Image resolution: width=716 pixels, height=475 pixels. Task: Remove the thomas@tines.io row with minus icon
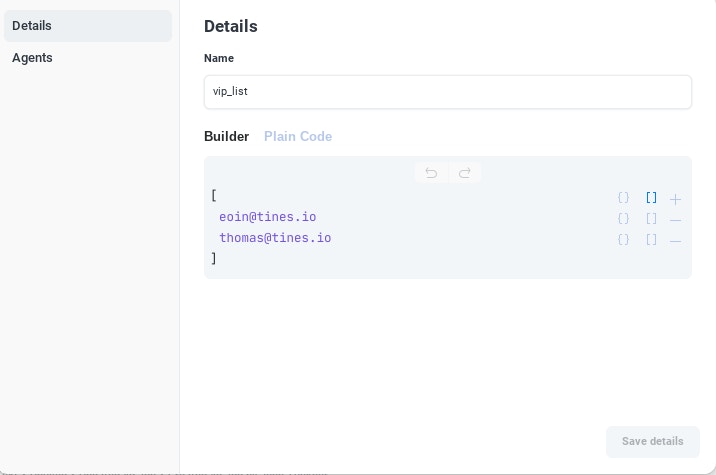pyautogui.click(x=676, y=241)
